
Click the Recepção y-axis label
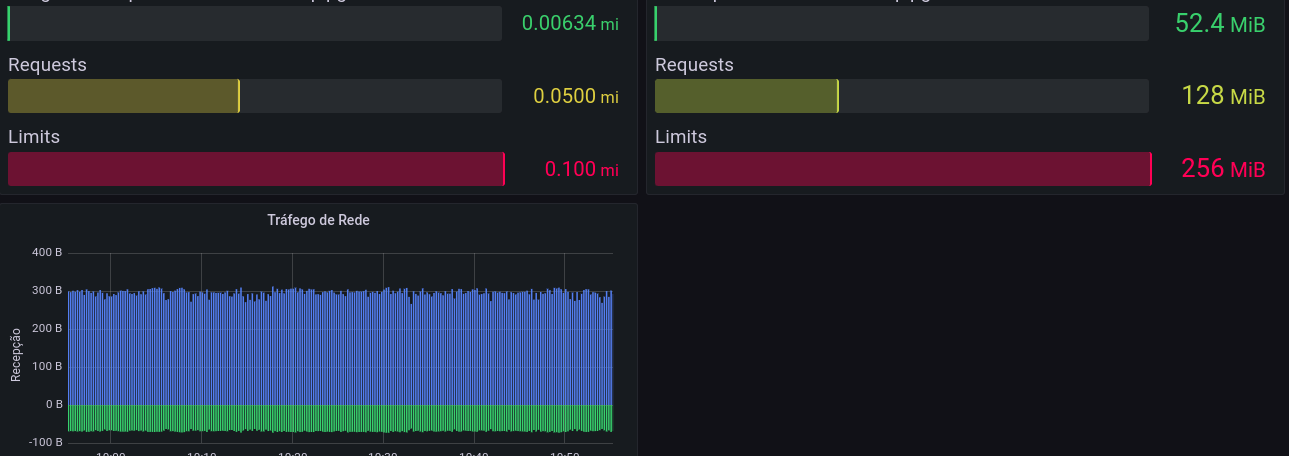(16, 354)
